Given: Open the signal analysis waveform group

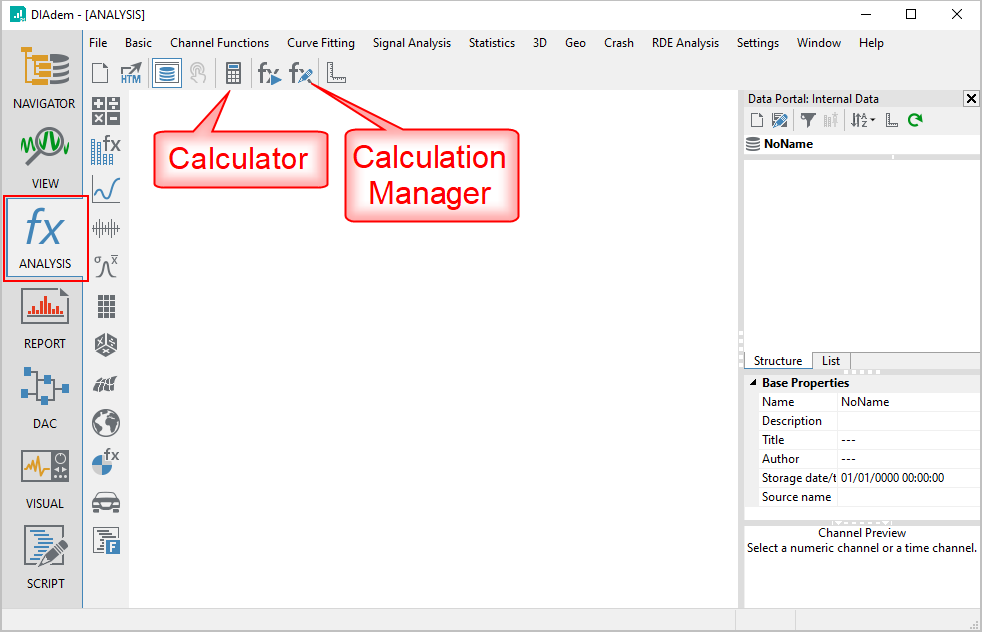Looking at the screenshot, I should coord(106,229).
